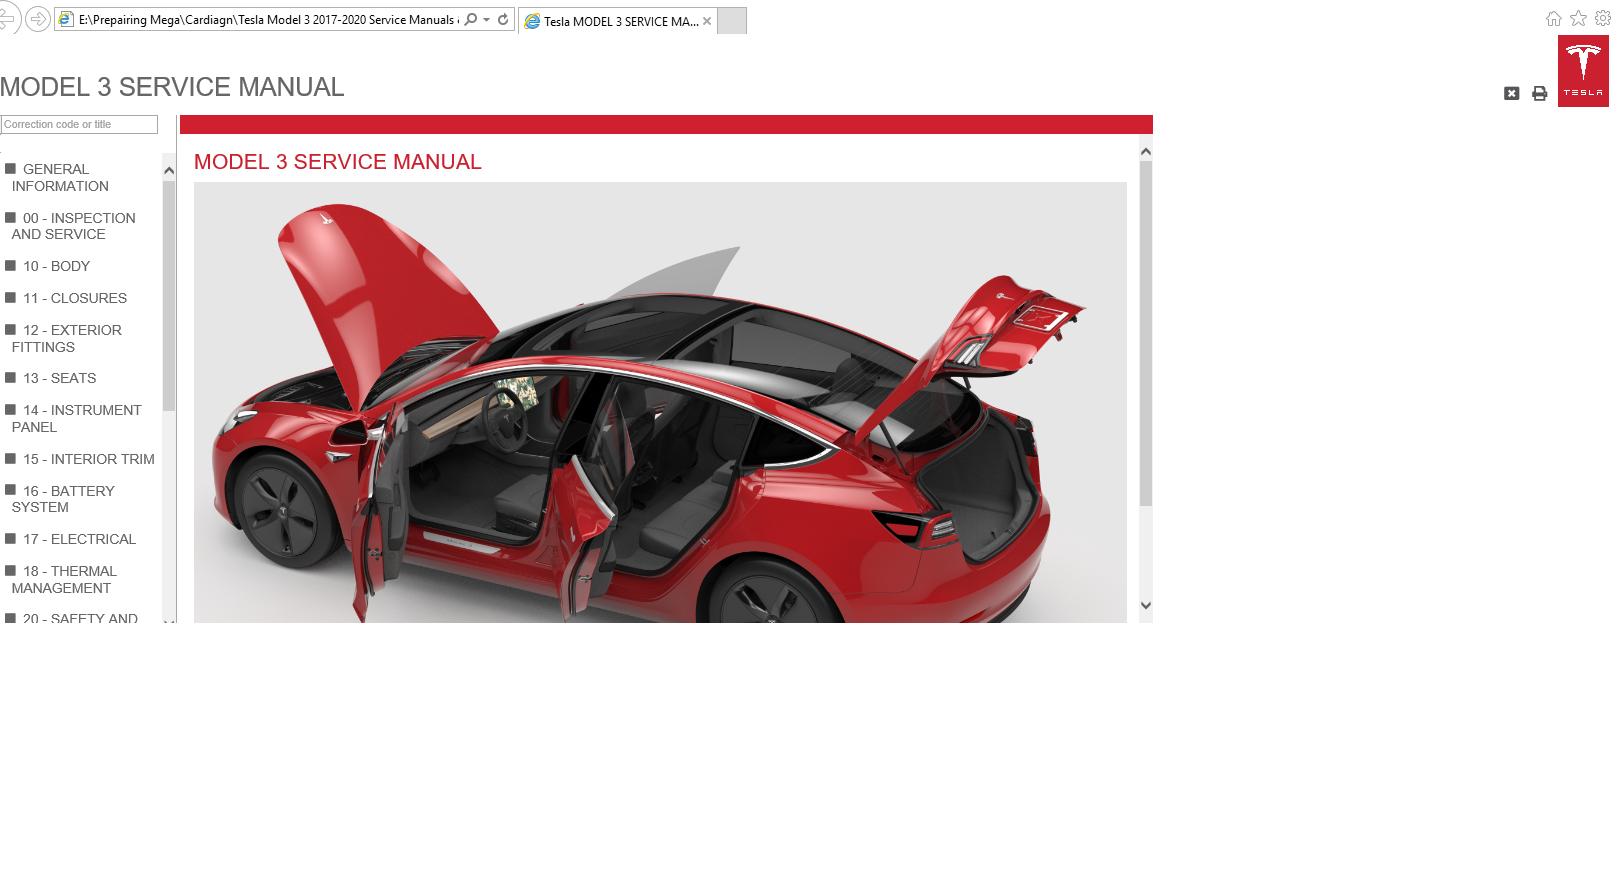Click the Correction code or title search field
This screenshot has width=1618, height=874.
79,124
